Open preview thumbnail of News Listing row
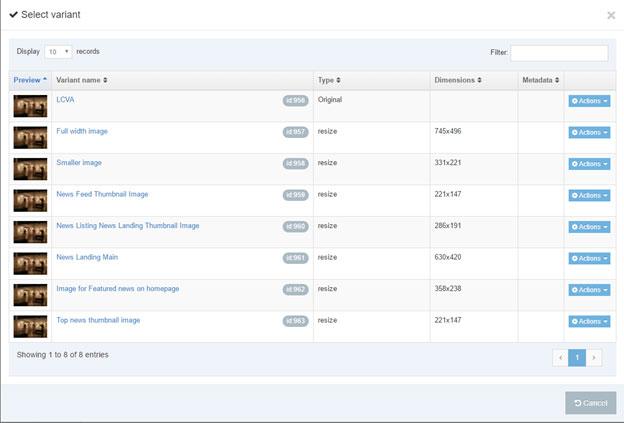Screen dimensions: 624x423 point(30,232)
